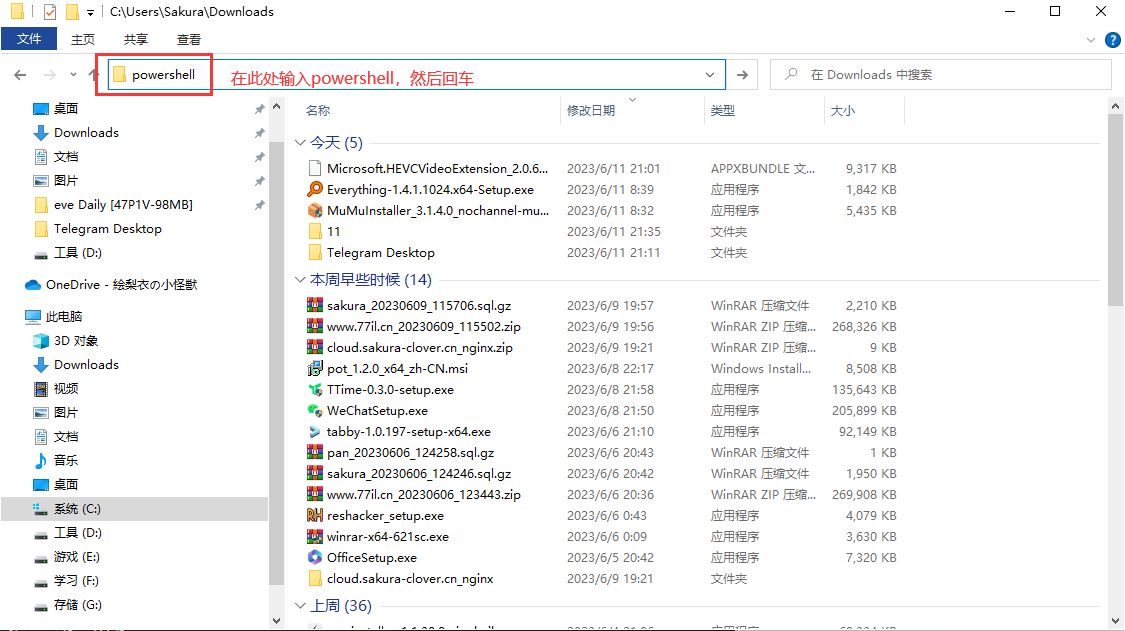1125x631 pixels.
Task: Select the MuMuInstaller file icon
Action: [x=315, y=210]
